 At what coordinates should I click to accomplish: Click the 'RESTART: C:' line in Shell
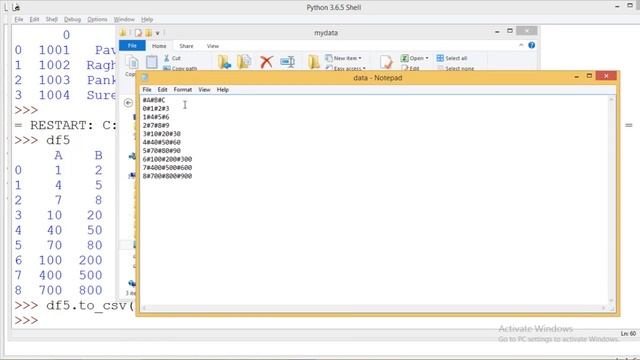tap(66, 125)
